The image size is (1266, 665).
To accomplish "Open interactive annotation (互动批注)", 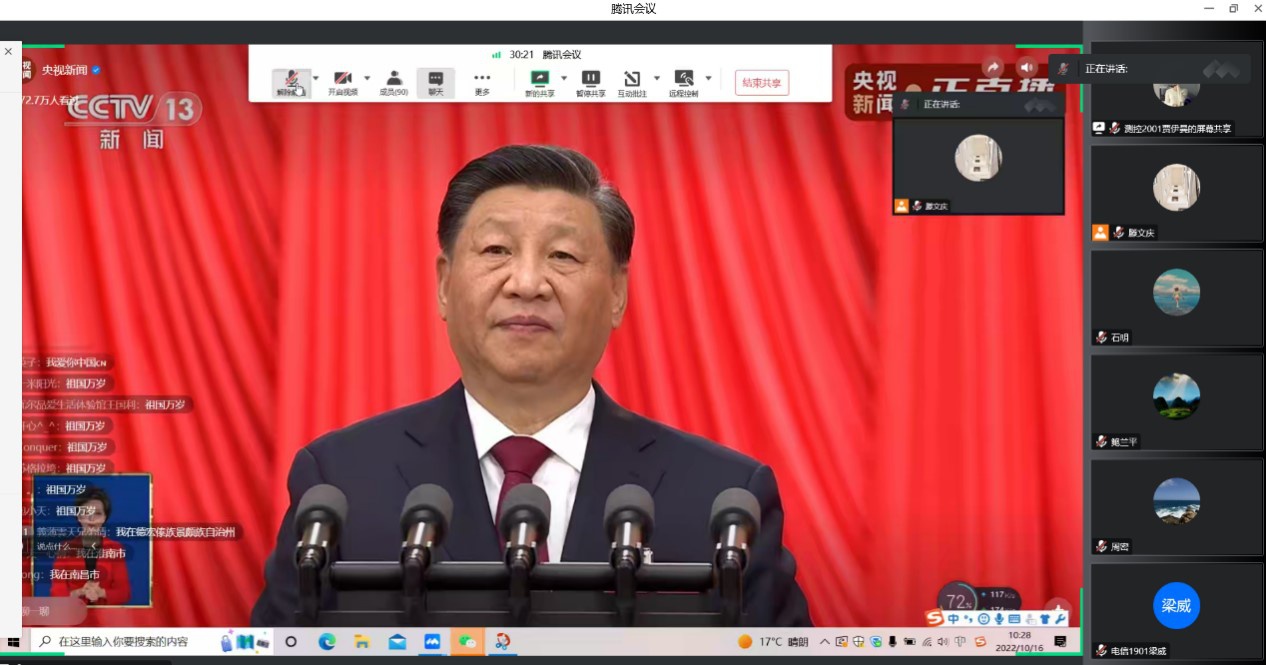I will click(x=632, y=83).
